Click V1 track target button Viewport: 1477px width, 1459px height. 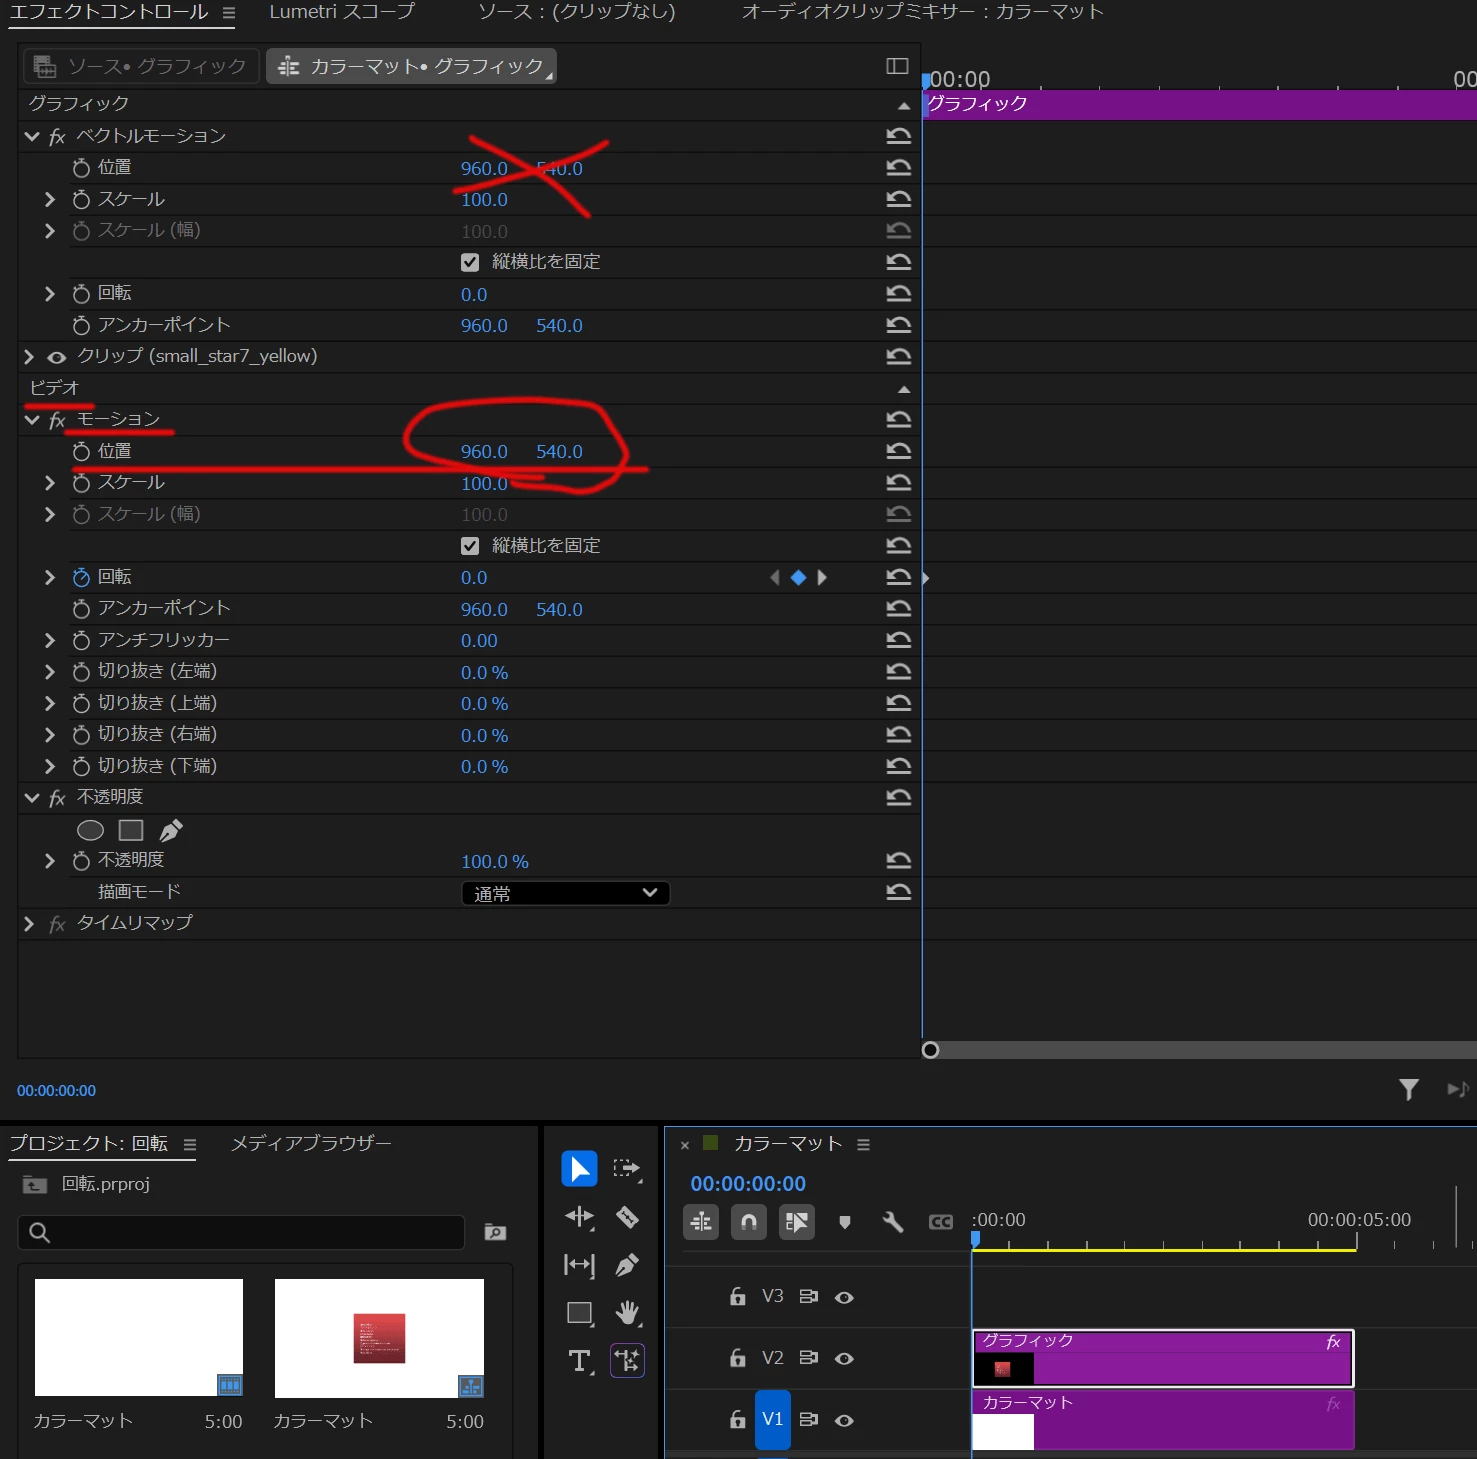pyautogui.click(x=773, y=1419)
